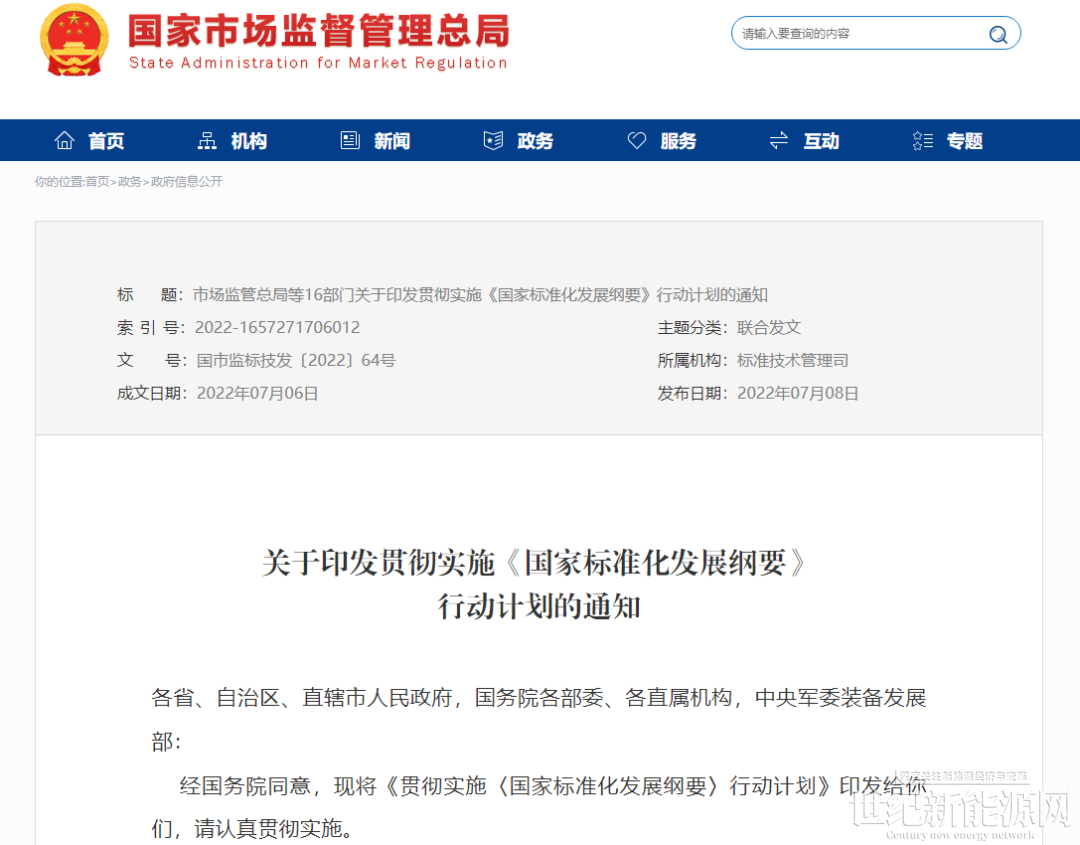Click the book icon beside 政务
The width and height of the screenshot is (1080, 845).
pos(493,141)
